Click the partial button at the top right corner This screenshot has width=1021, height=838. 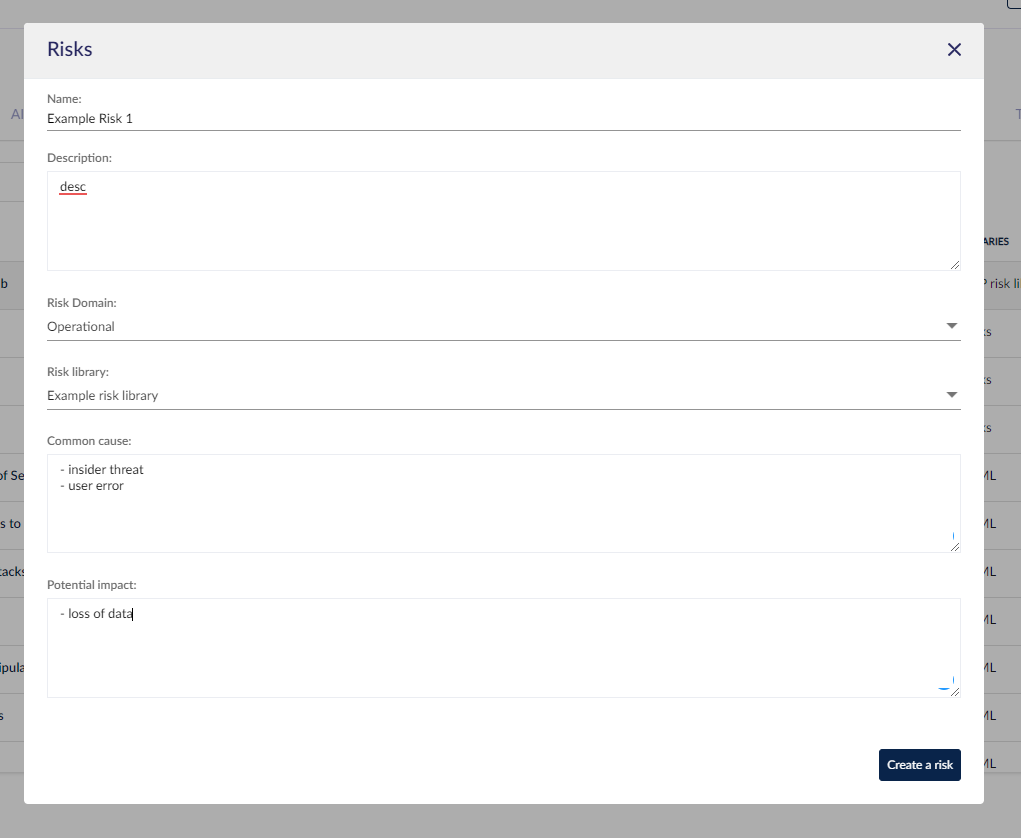pyautogui.click(x=1013, y=5)
